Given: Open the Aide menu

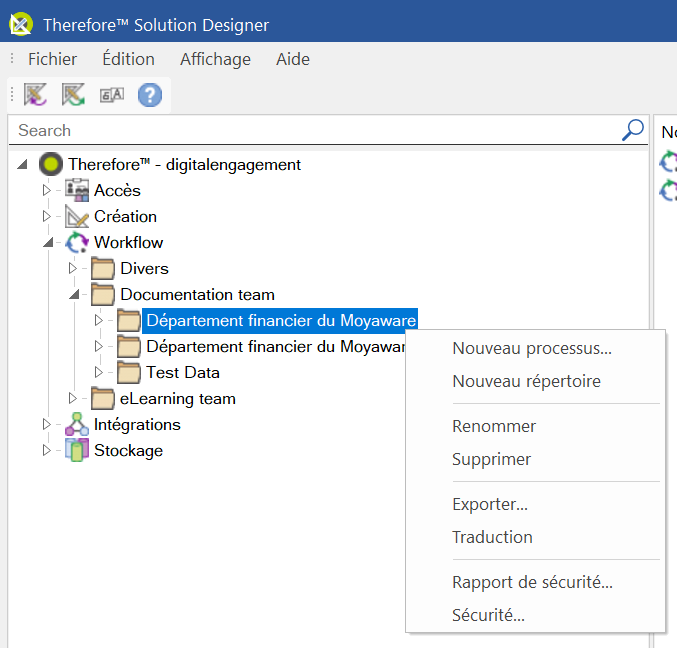Looking at the screenshot, I should (293, 59).
